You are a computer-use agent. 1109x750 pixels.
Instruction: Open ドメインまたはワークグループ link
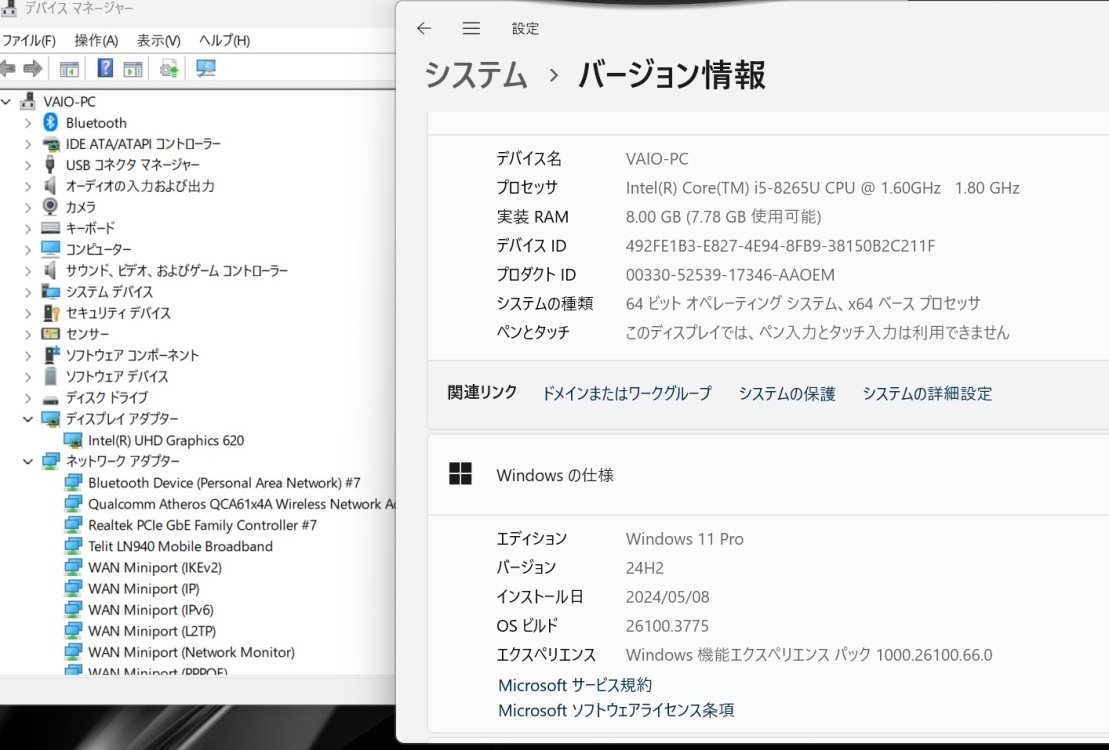tap(627, 394)
